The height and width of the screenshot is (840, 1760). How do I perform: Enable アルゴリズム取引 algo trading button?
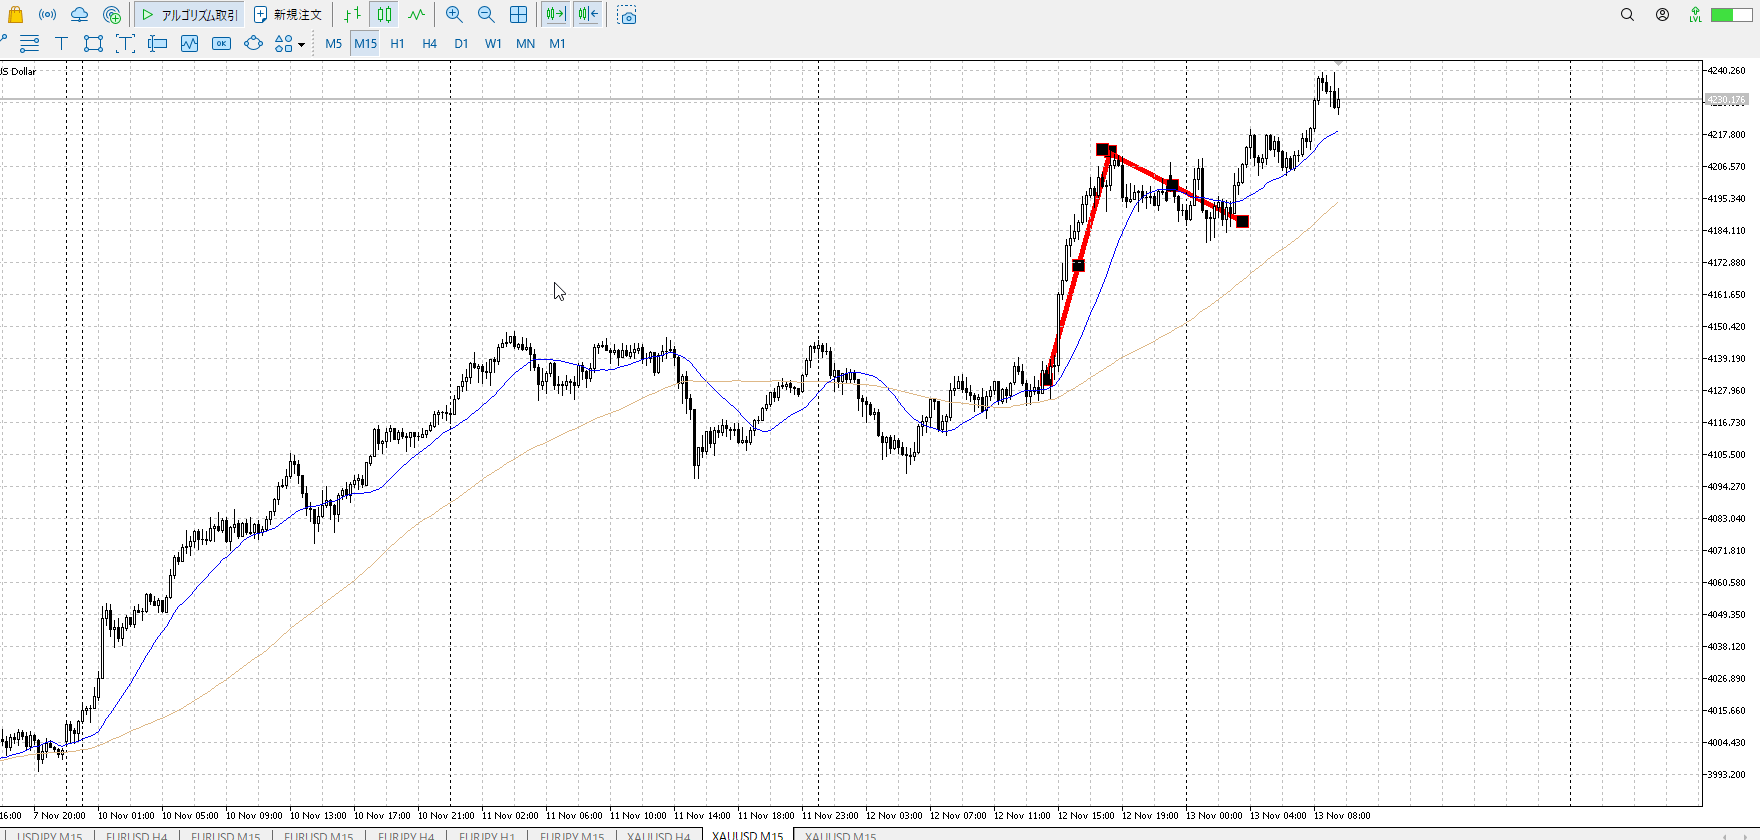190,15
